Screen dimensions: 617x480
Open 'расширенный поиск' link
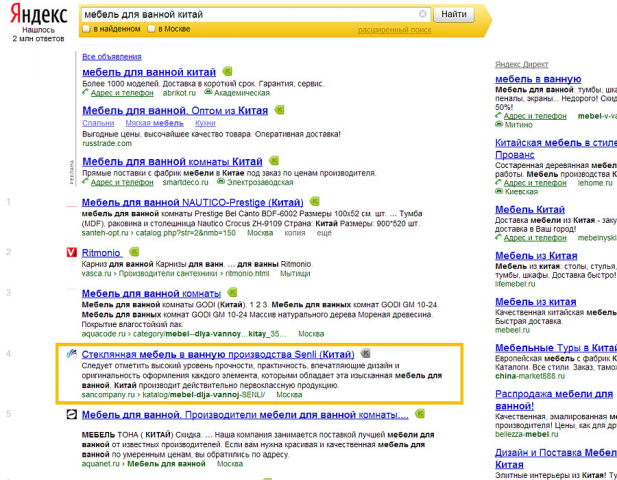[x=394, y=30]
